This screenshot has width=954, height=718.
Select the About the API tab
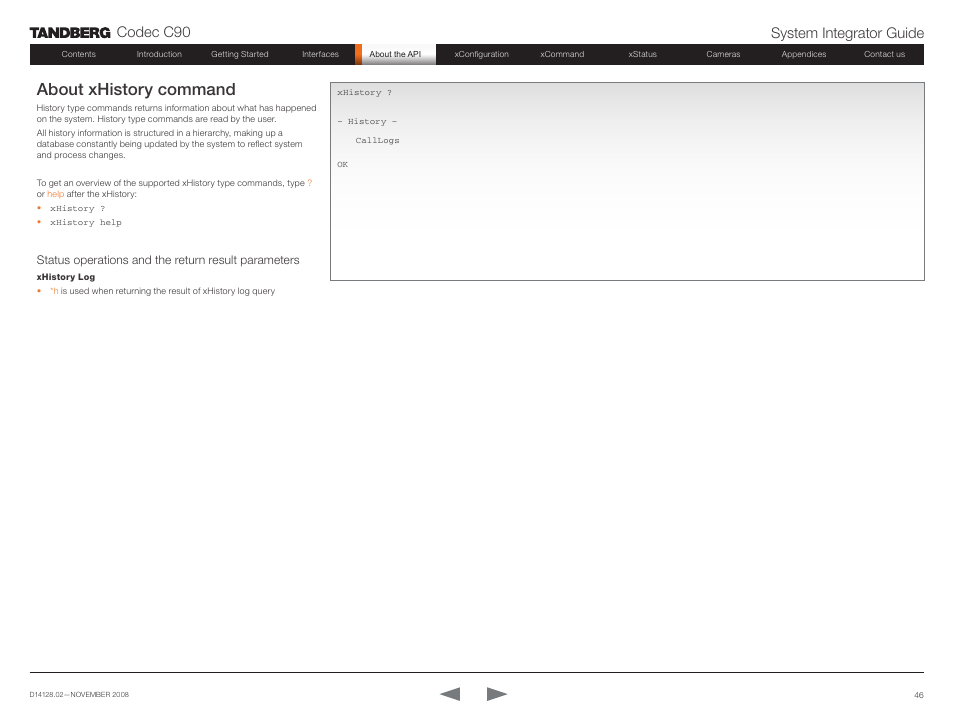point(395,55)
